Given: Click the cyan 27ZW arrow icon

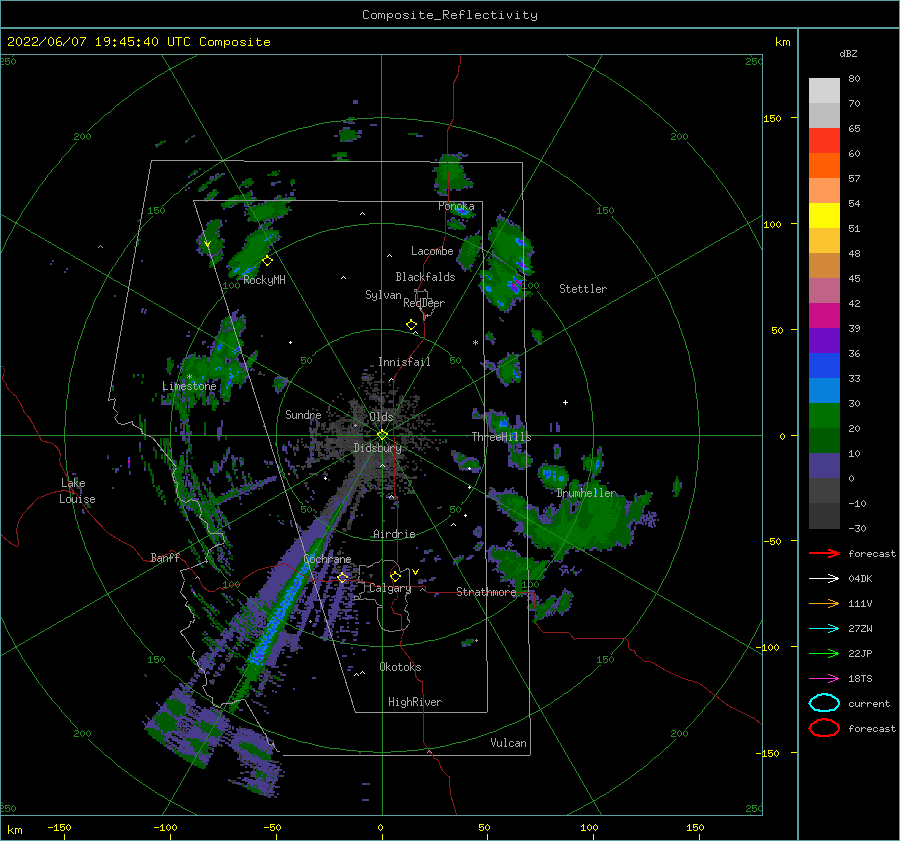Looking at the screenshot, I should click(x=824, y=629).
